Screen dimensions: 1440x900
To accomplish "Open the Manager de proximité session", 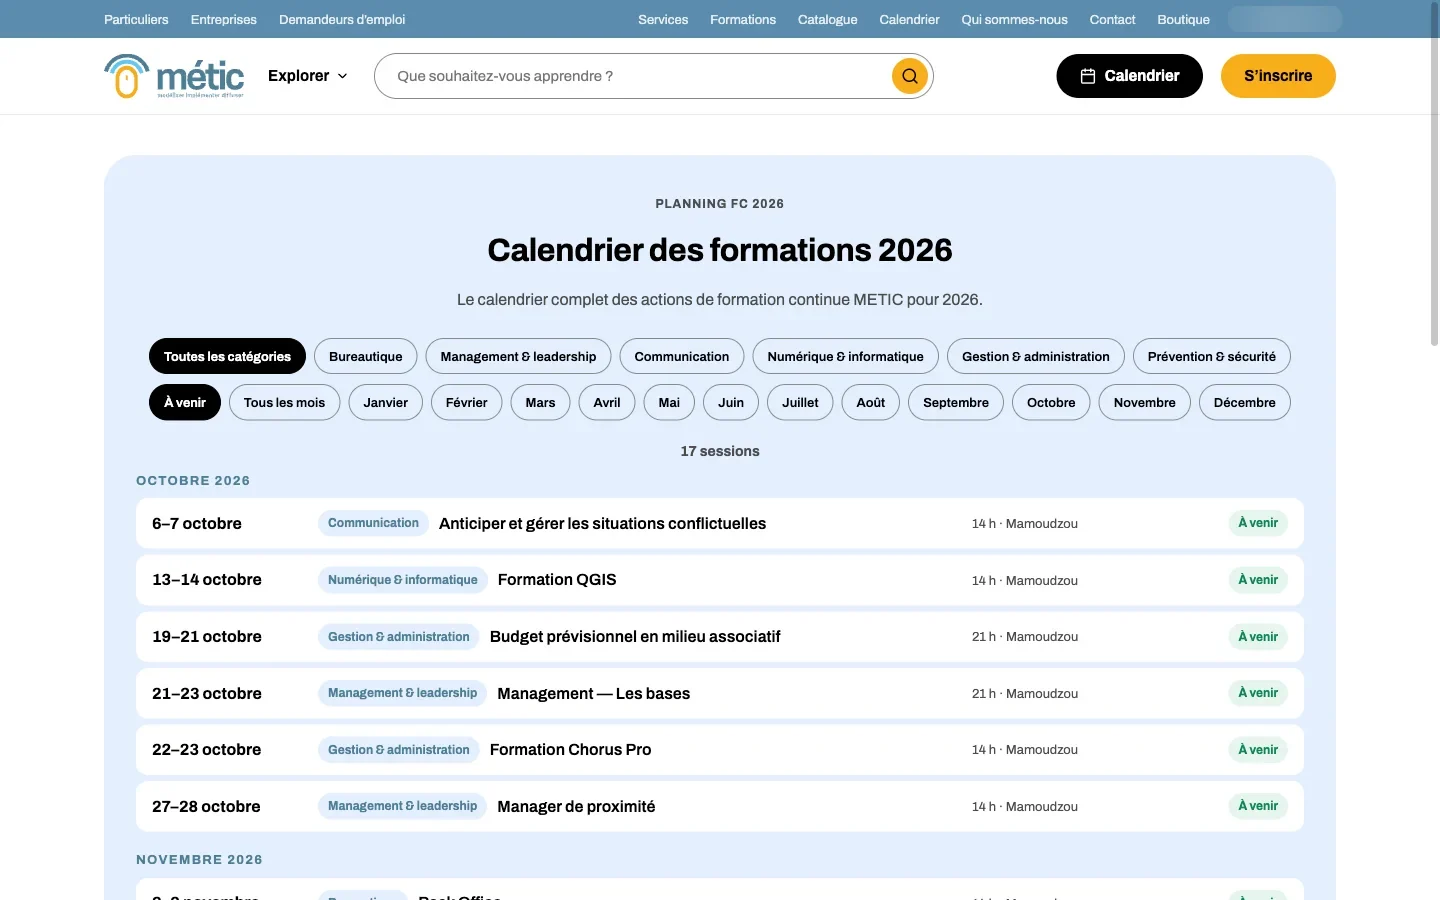I will (720, 806).
